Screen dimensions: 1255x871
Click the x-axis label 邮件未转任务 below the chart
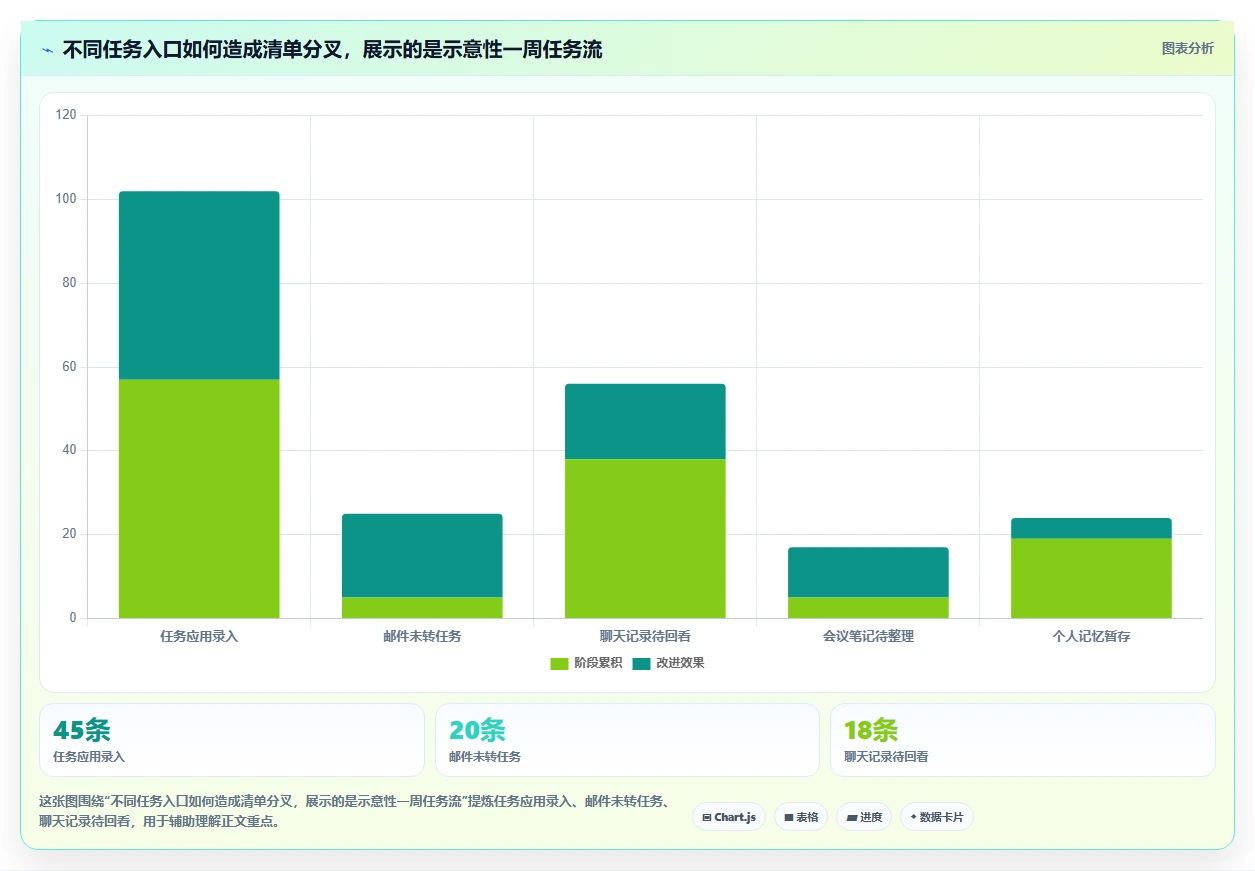pyautogui.click(x=422, y=636)
